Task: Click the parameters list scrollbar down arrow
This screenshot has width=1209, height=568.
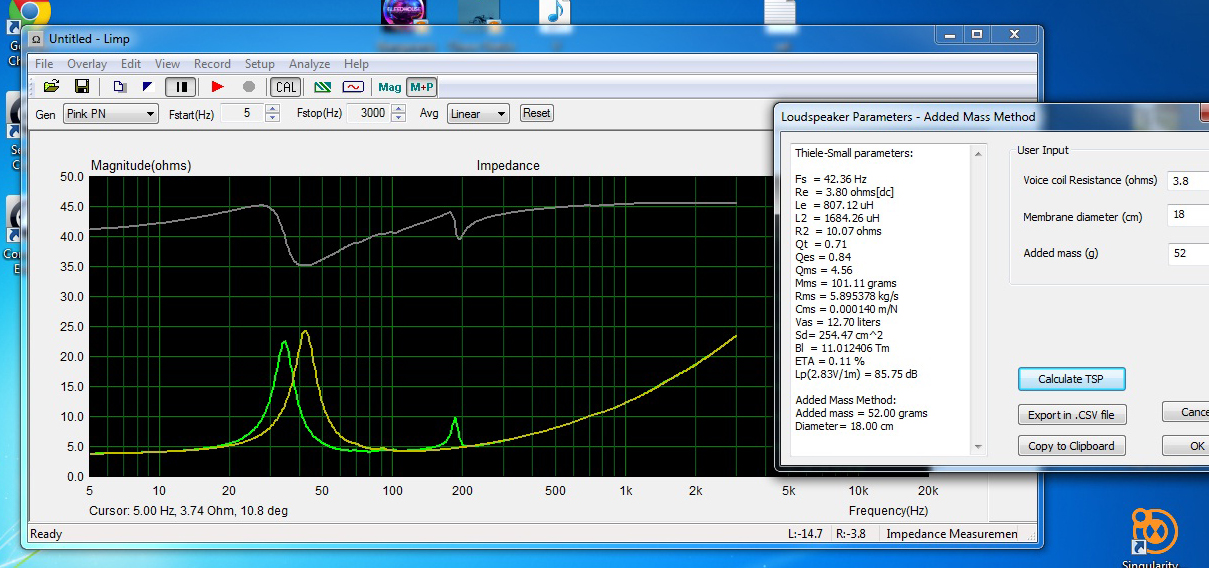Action: coord(978,448)
